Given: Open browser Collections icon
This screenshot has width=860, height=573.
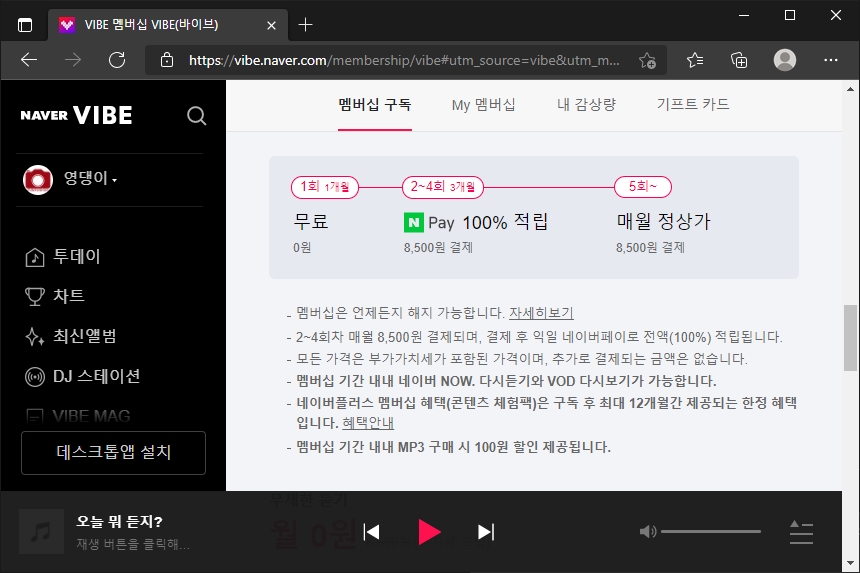Looking at the screenshot, I should tap(739, 60).
